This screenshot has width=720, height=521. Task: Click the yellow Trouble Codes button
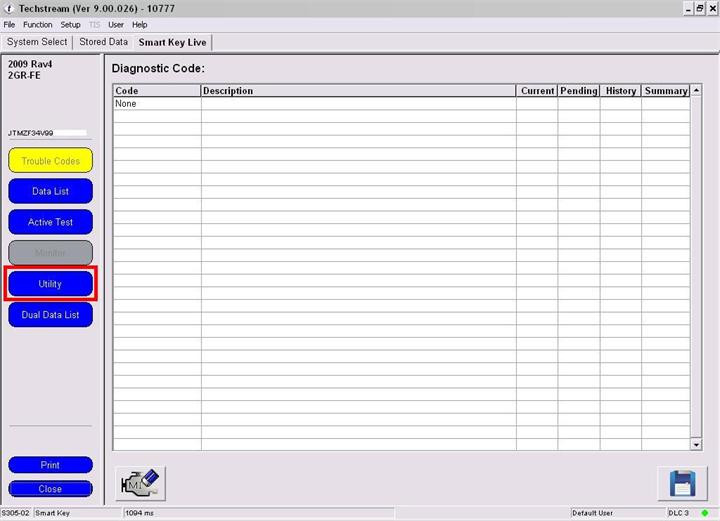pyautogui.click(x=51, y=161)
